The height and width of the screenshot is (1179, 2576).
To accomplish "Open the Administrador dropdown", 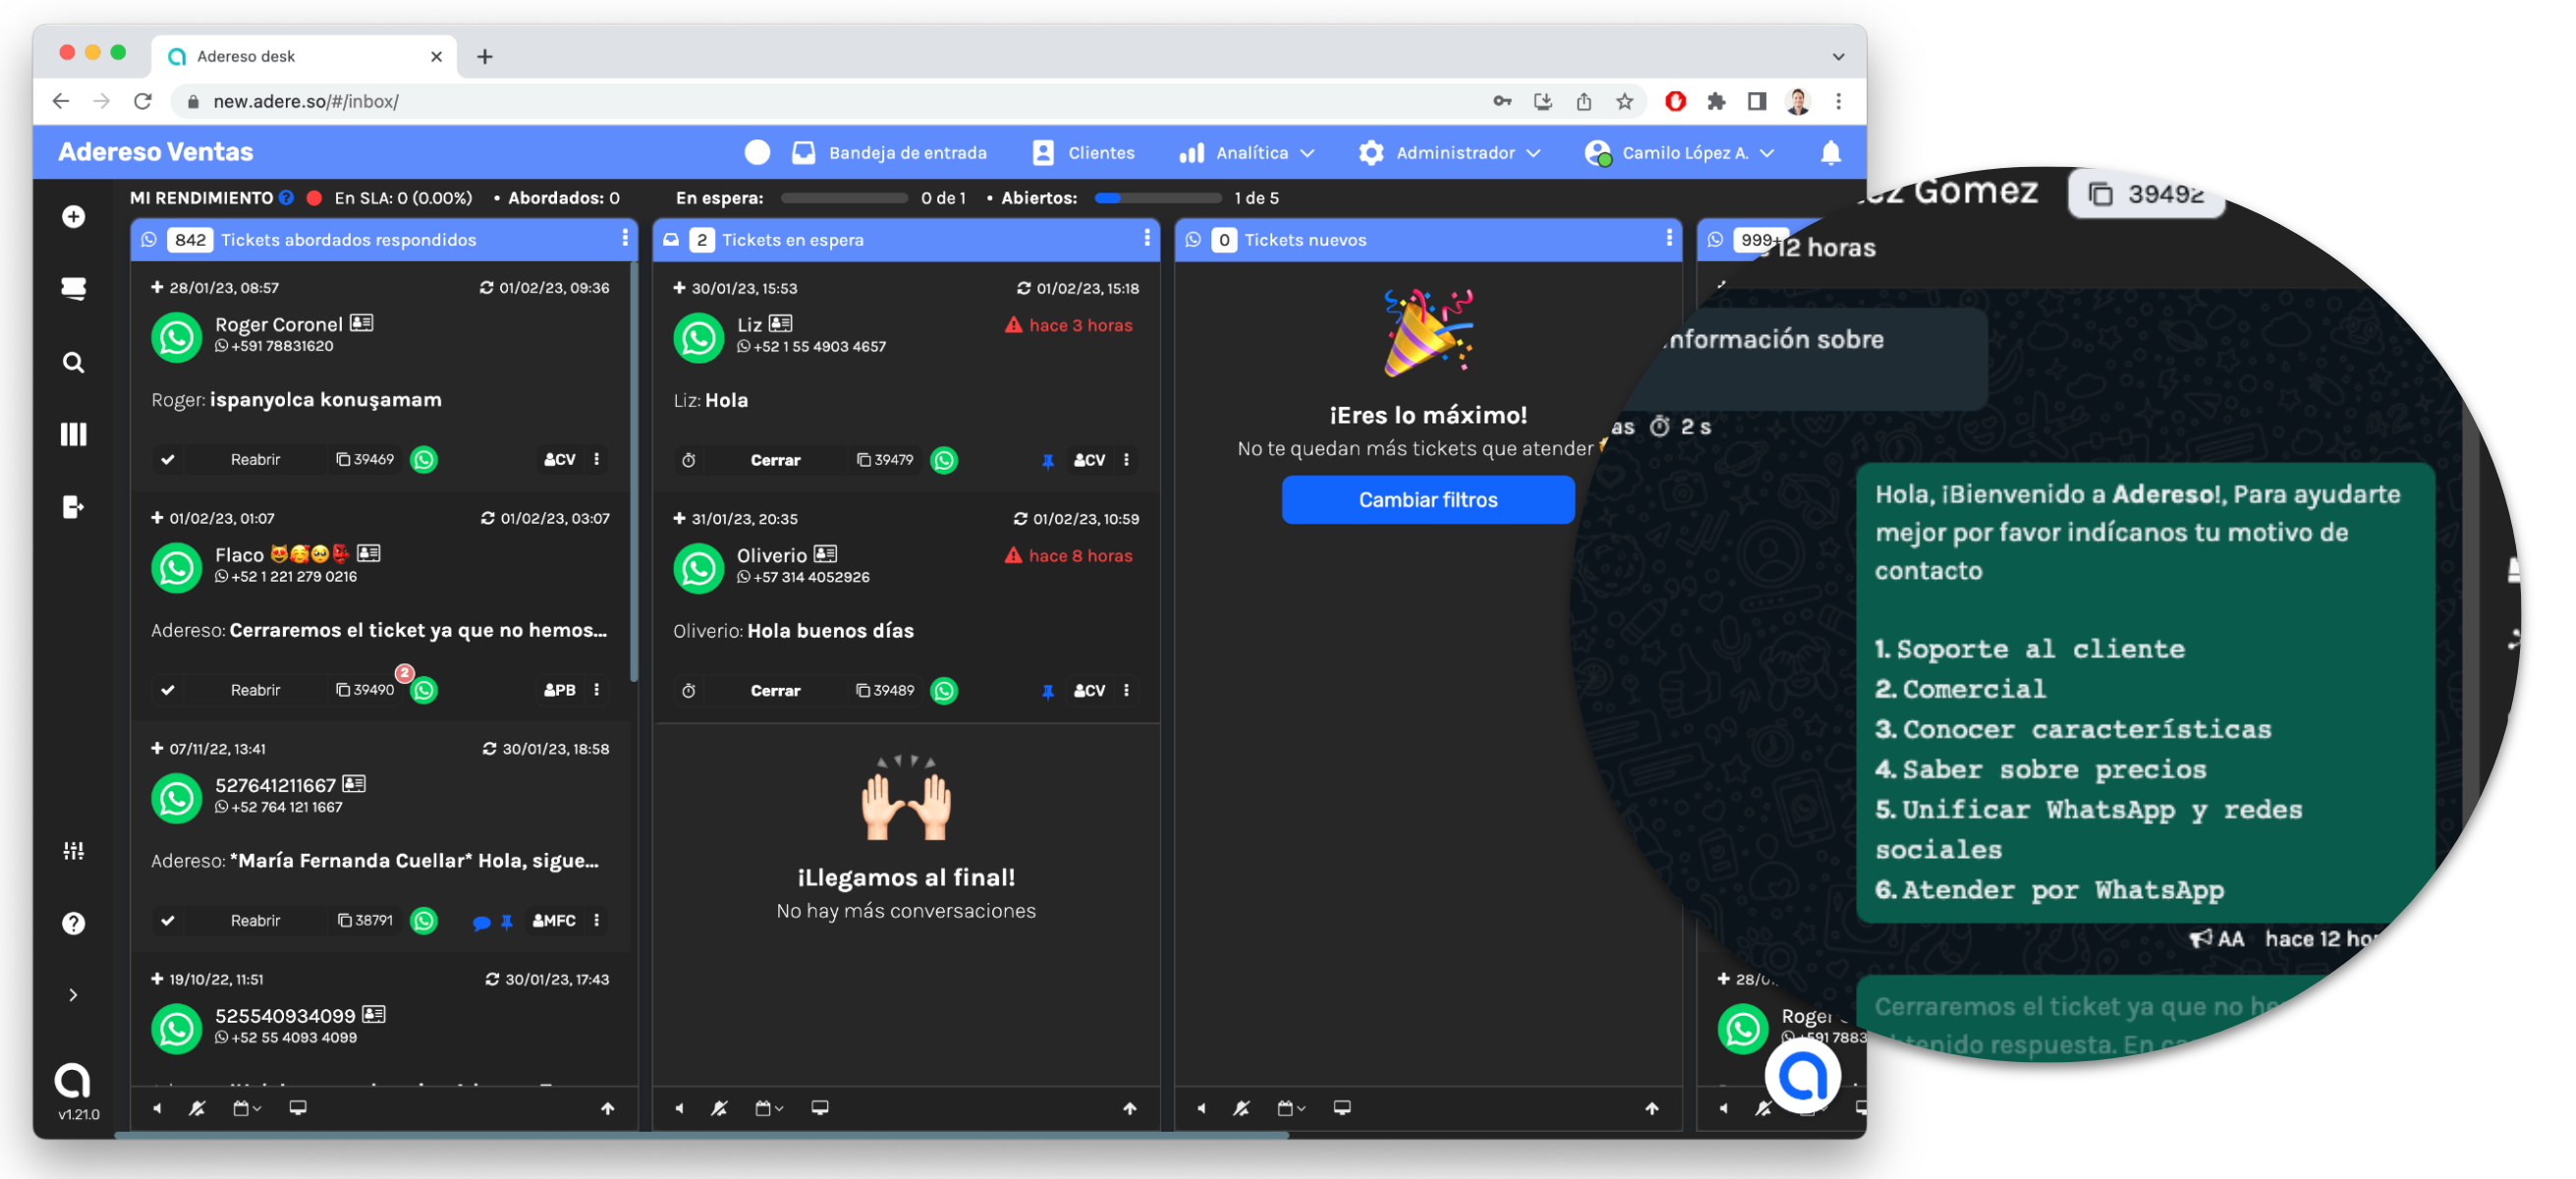I will click(1449, 152).
